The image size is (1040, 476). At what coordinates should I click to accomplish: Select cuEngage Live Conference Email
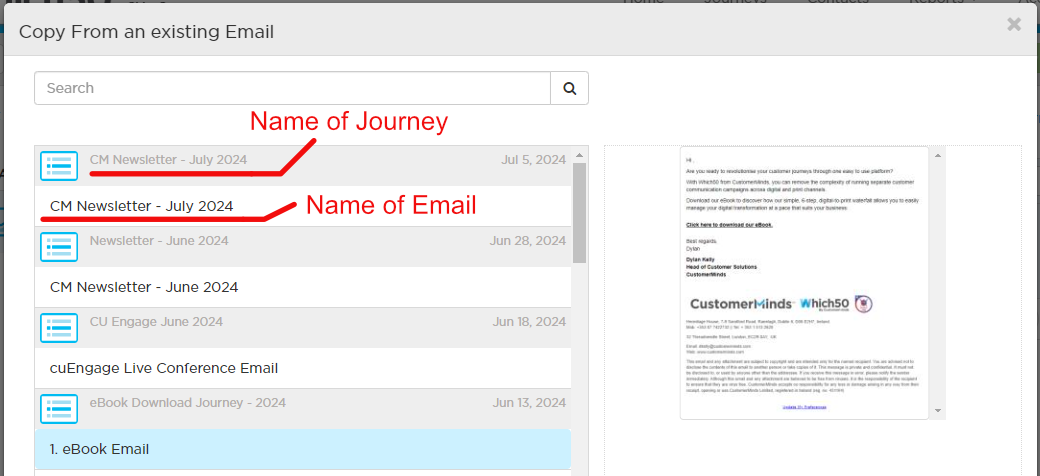[303, 368]
